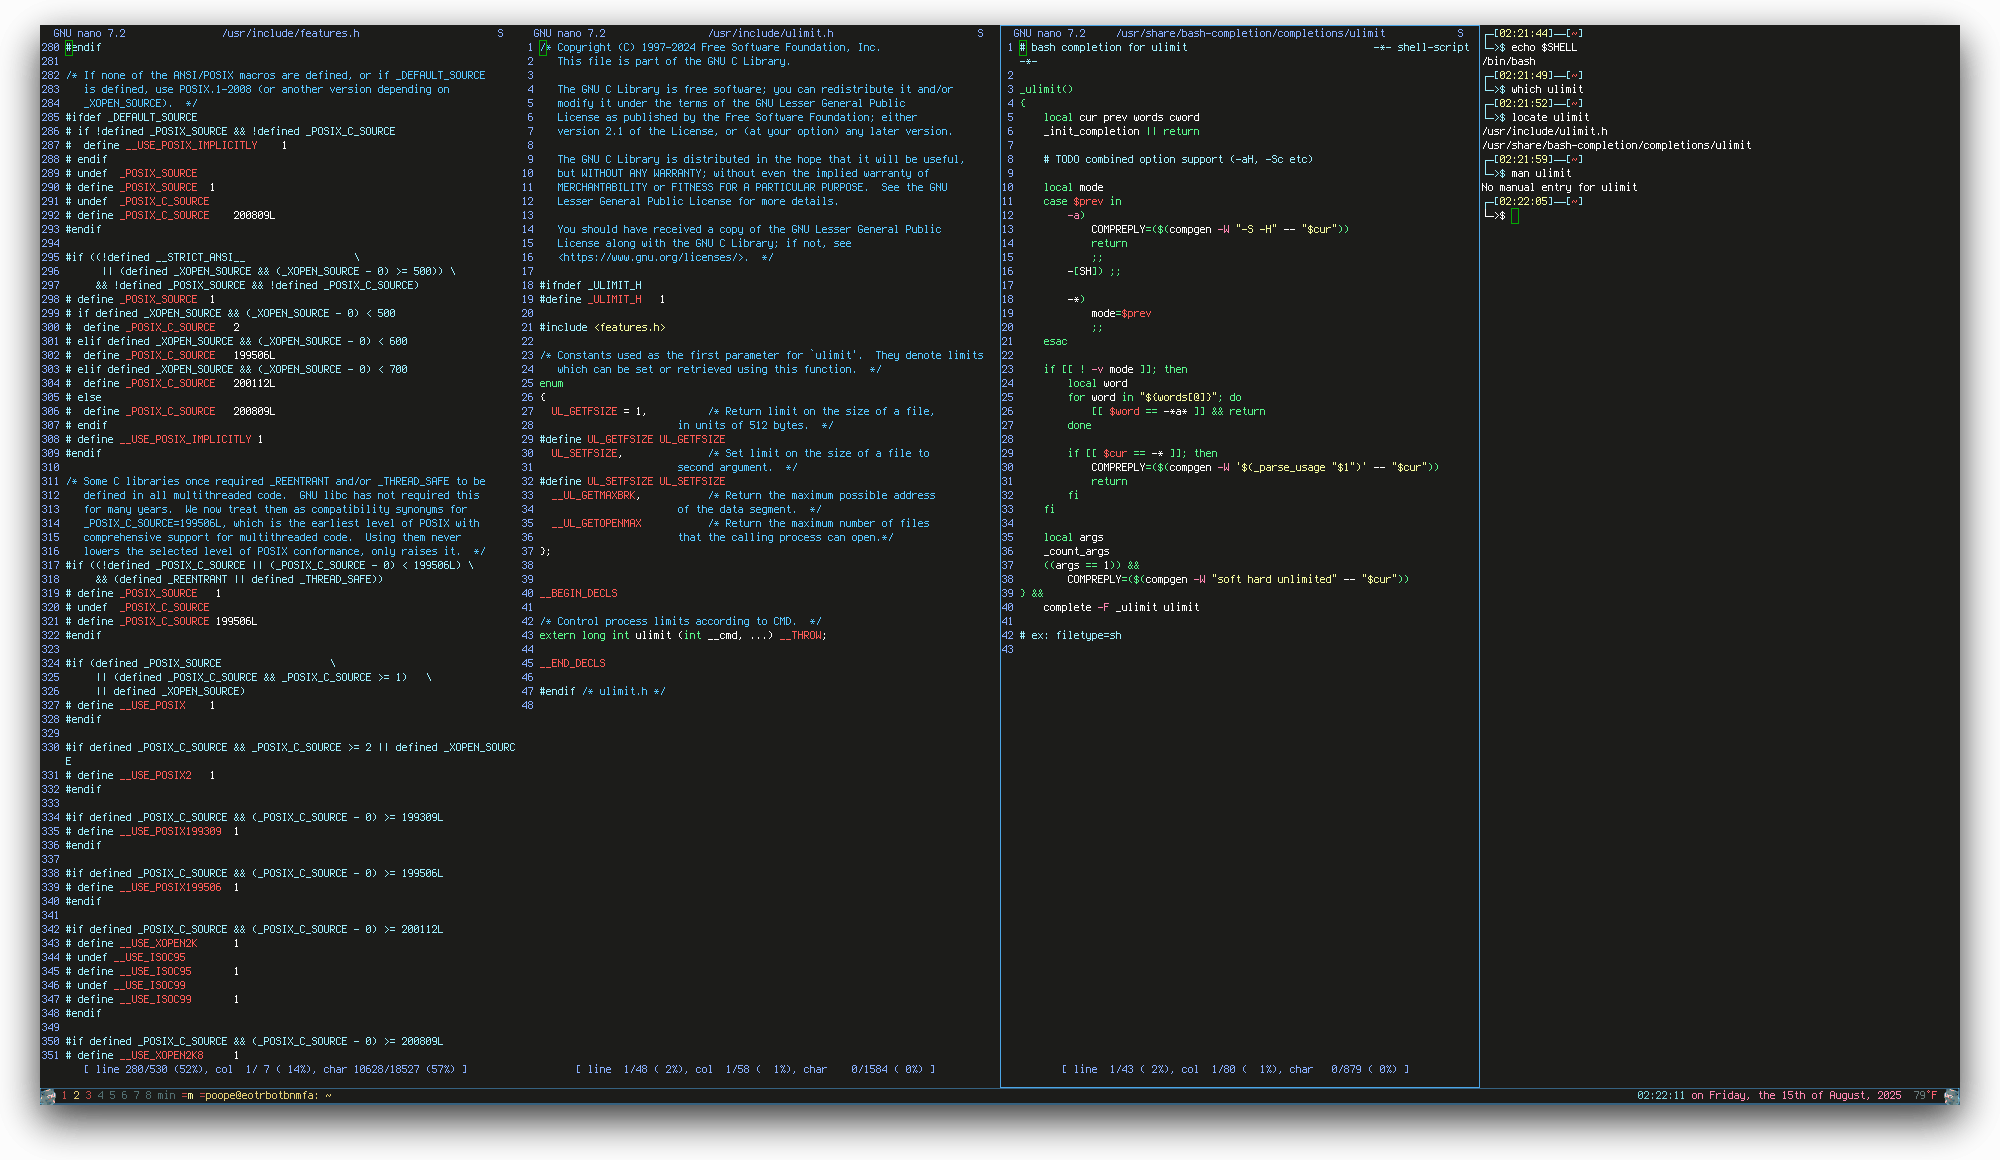The width and height of the screenshot is (2000, 1160).
Task: Switch to workspace tag 2
Action: (76, 1096)
